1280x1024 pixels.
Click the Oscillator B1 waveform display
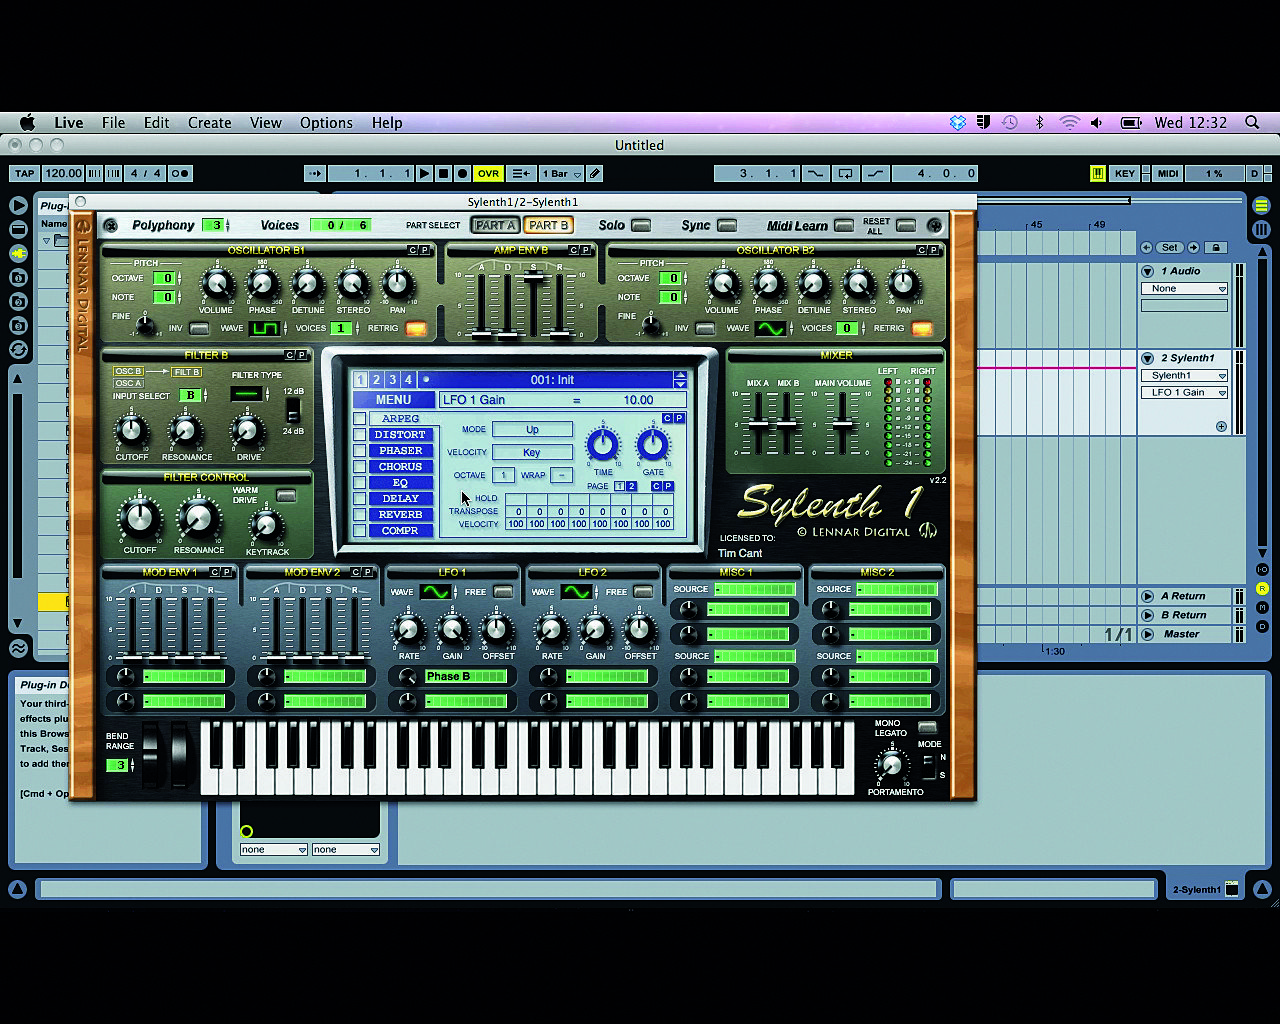click(265, 328)
